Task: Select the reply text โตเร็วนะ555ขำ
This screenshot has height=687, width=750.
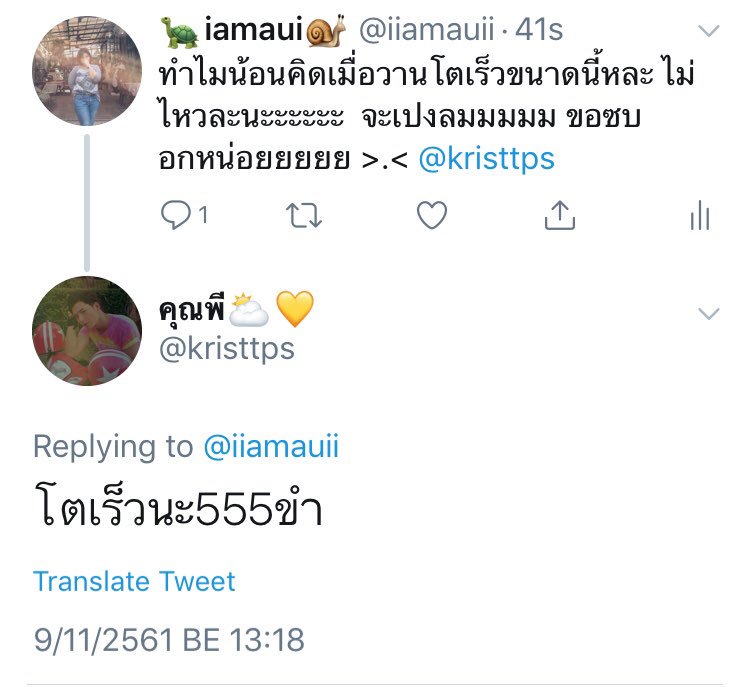Action: point(179,506)
